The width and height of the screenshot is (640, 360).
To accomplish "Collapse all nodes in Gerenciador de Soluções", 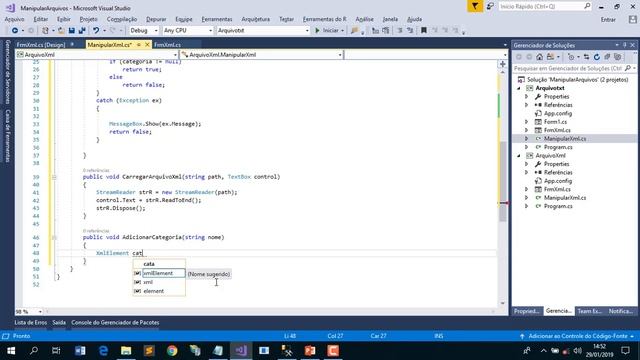I will tap(607, 57).
